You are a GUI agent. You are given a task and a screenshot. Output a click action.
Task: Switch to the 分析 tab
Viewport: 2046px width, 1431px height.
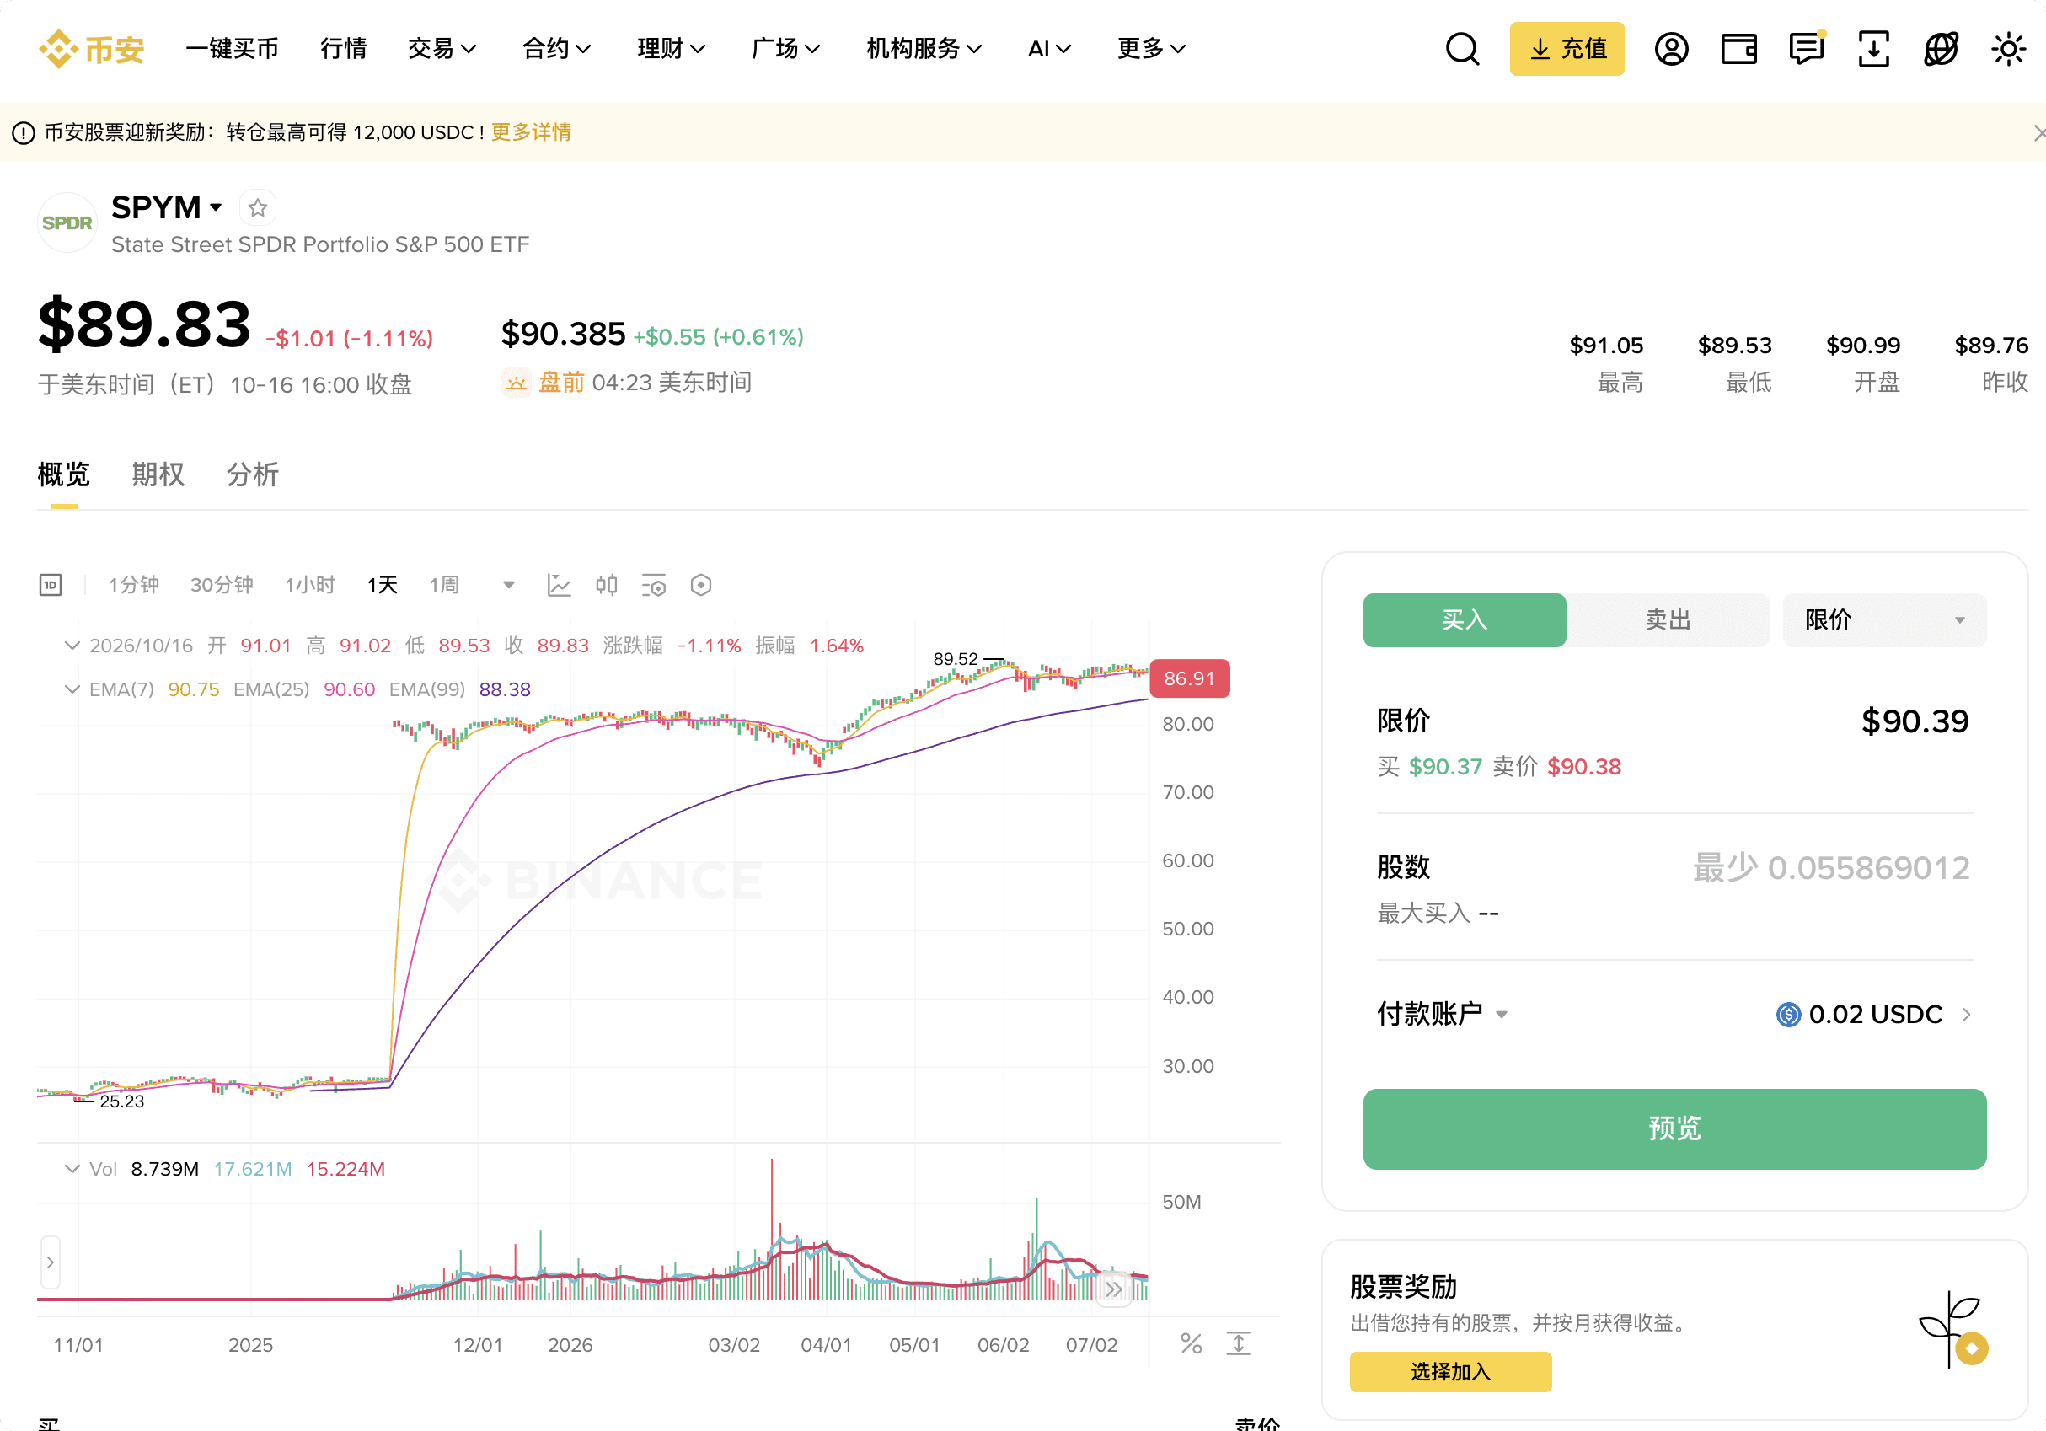(x=252, y=474)
